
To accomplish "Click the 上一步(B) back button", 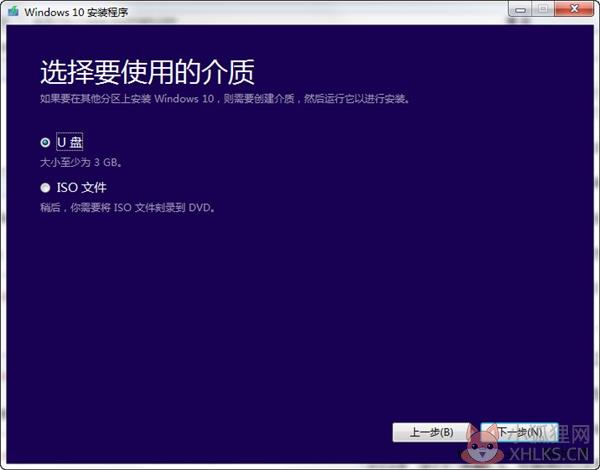I will pyautogui.click(x=431, y=432).
